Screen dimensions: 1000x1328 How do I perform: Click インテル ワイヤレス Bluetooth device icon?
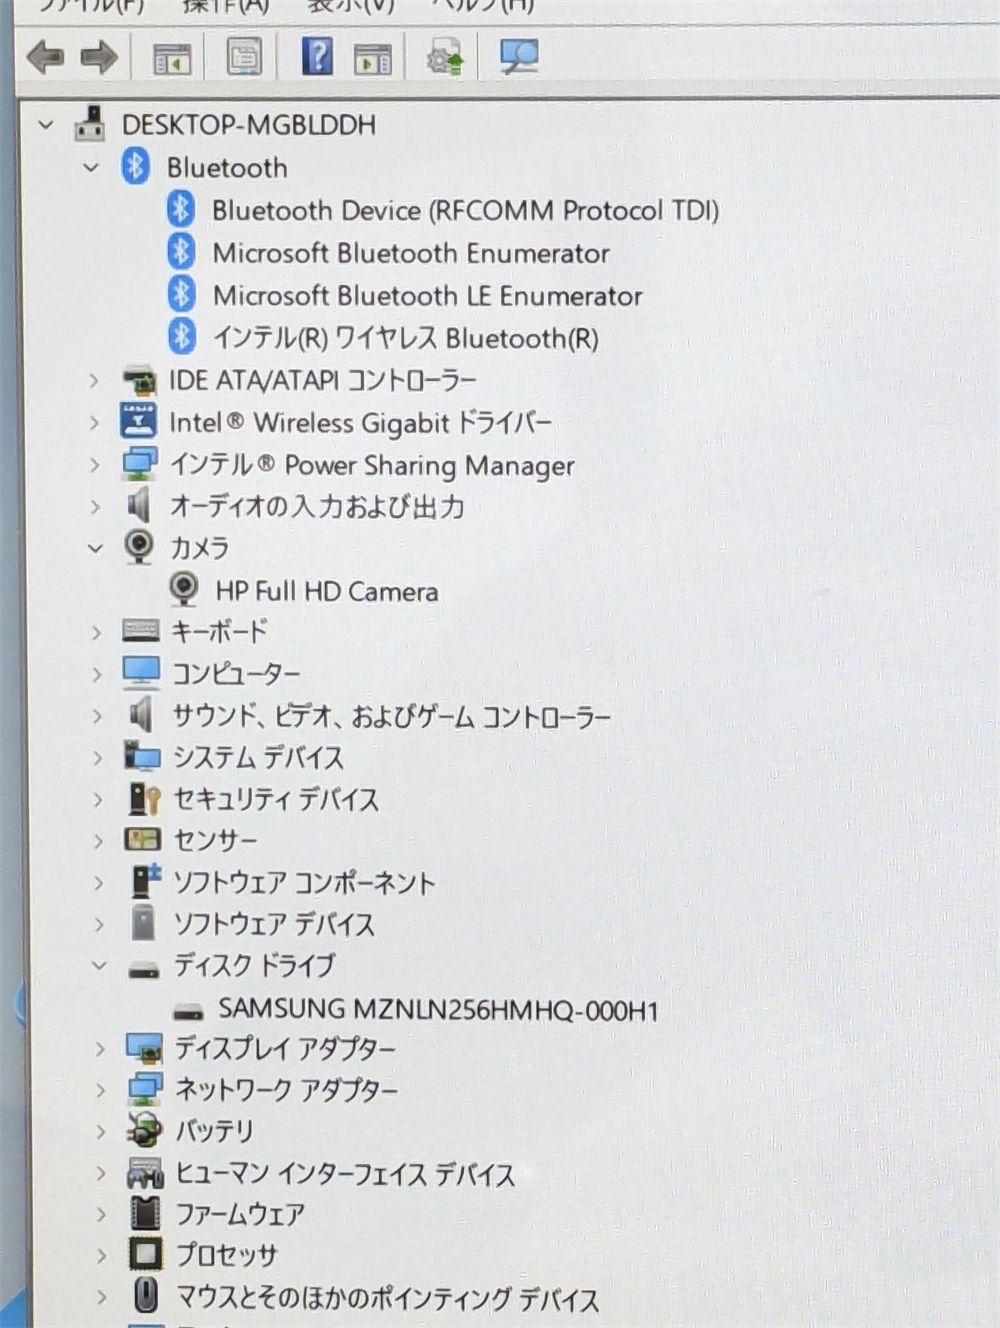(182, 337)
